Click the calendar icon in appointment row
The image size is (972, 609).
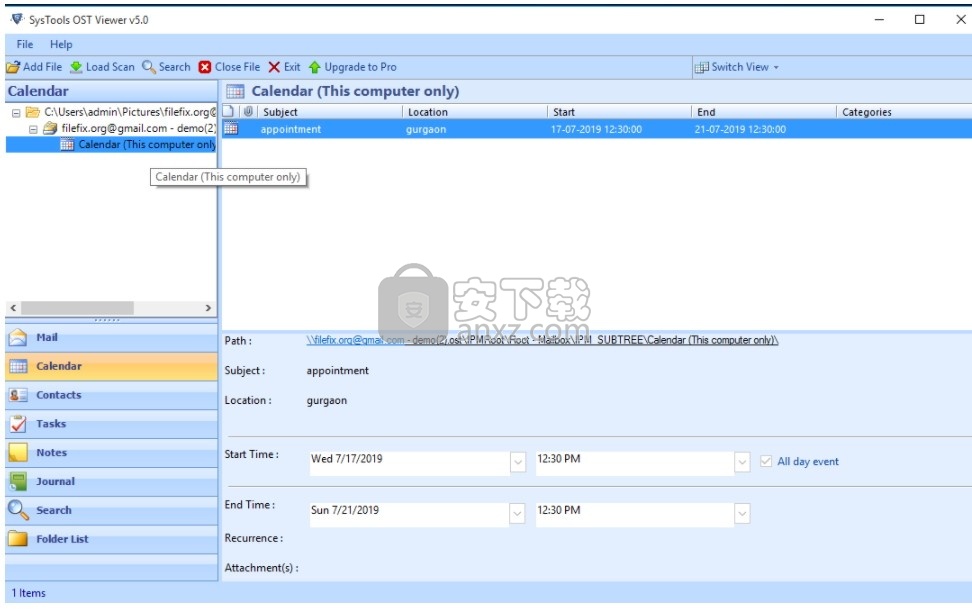click(x=231, y=128)
